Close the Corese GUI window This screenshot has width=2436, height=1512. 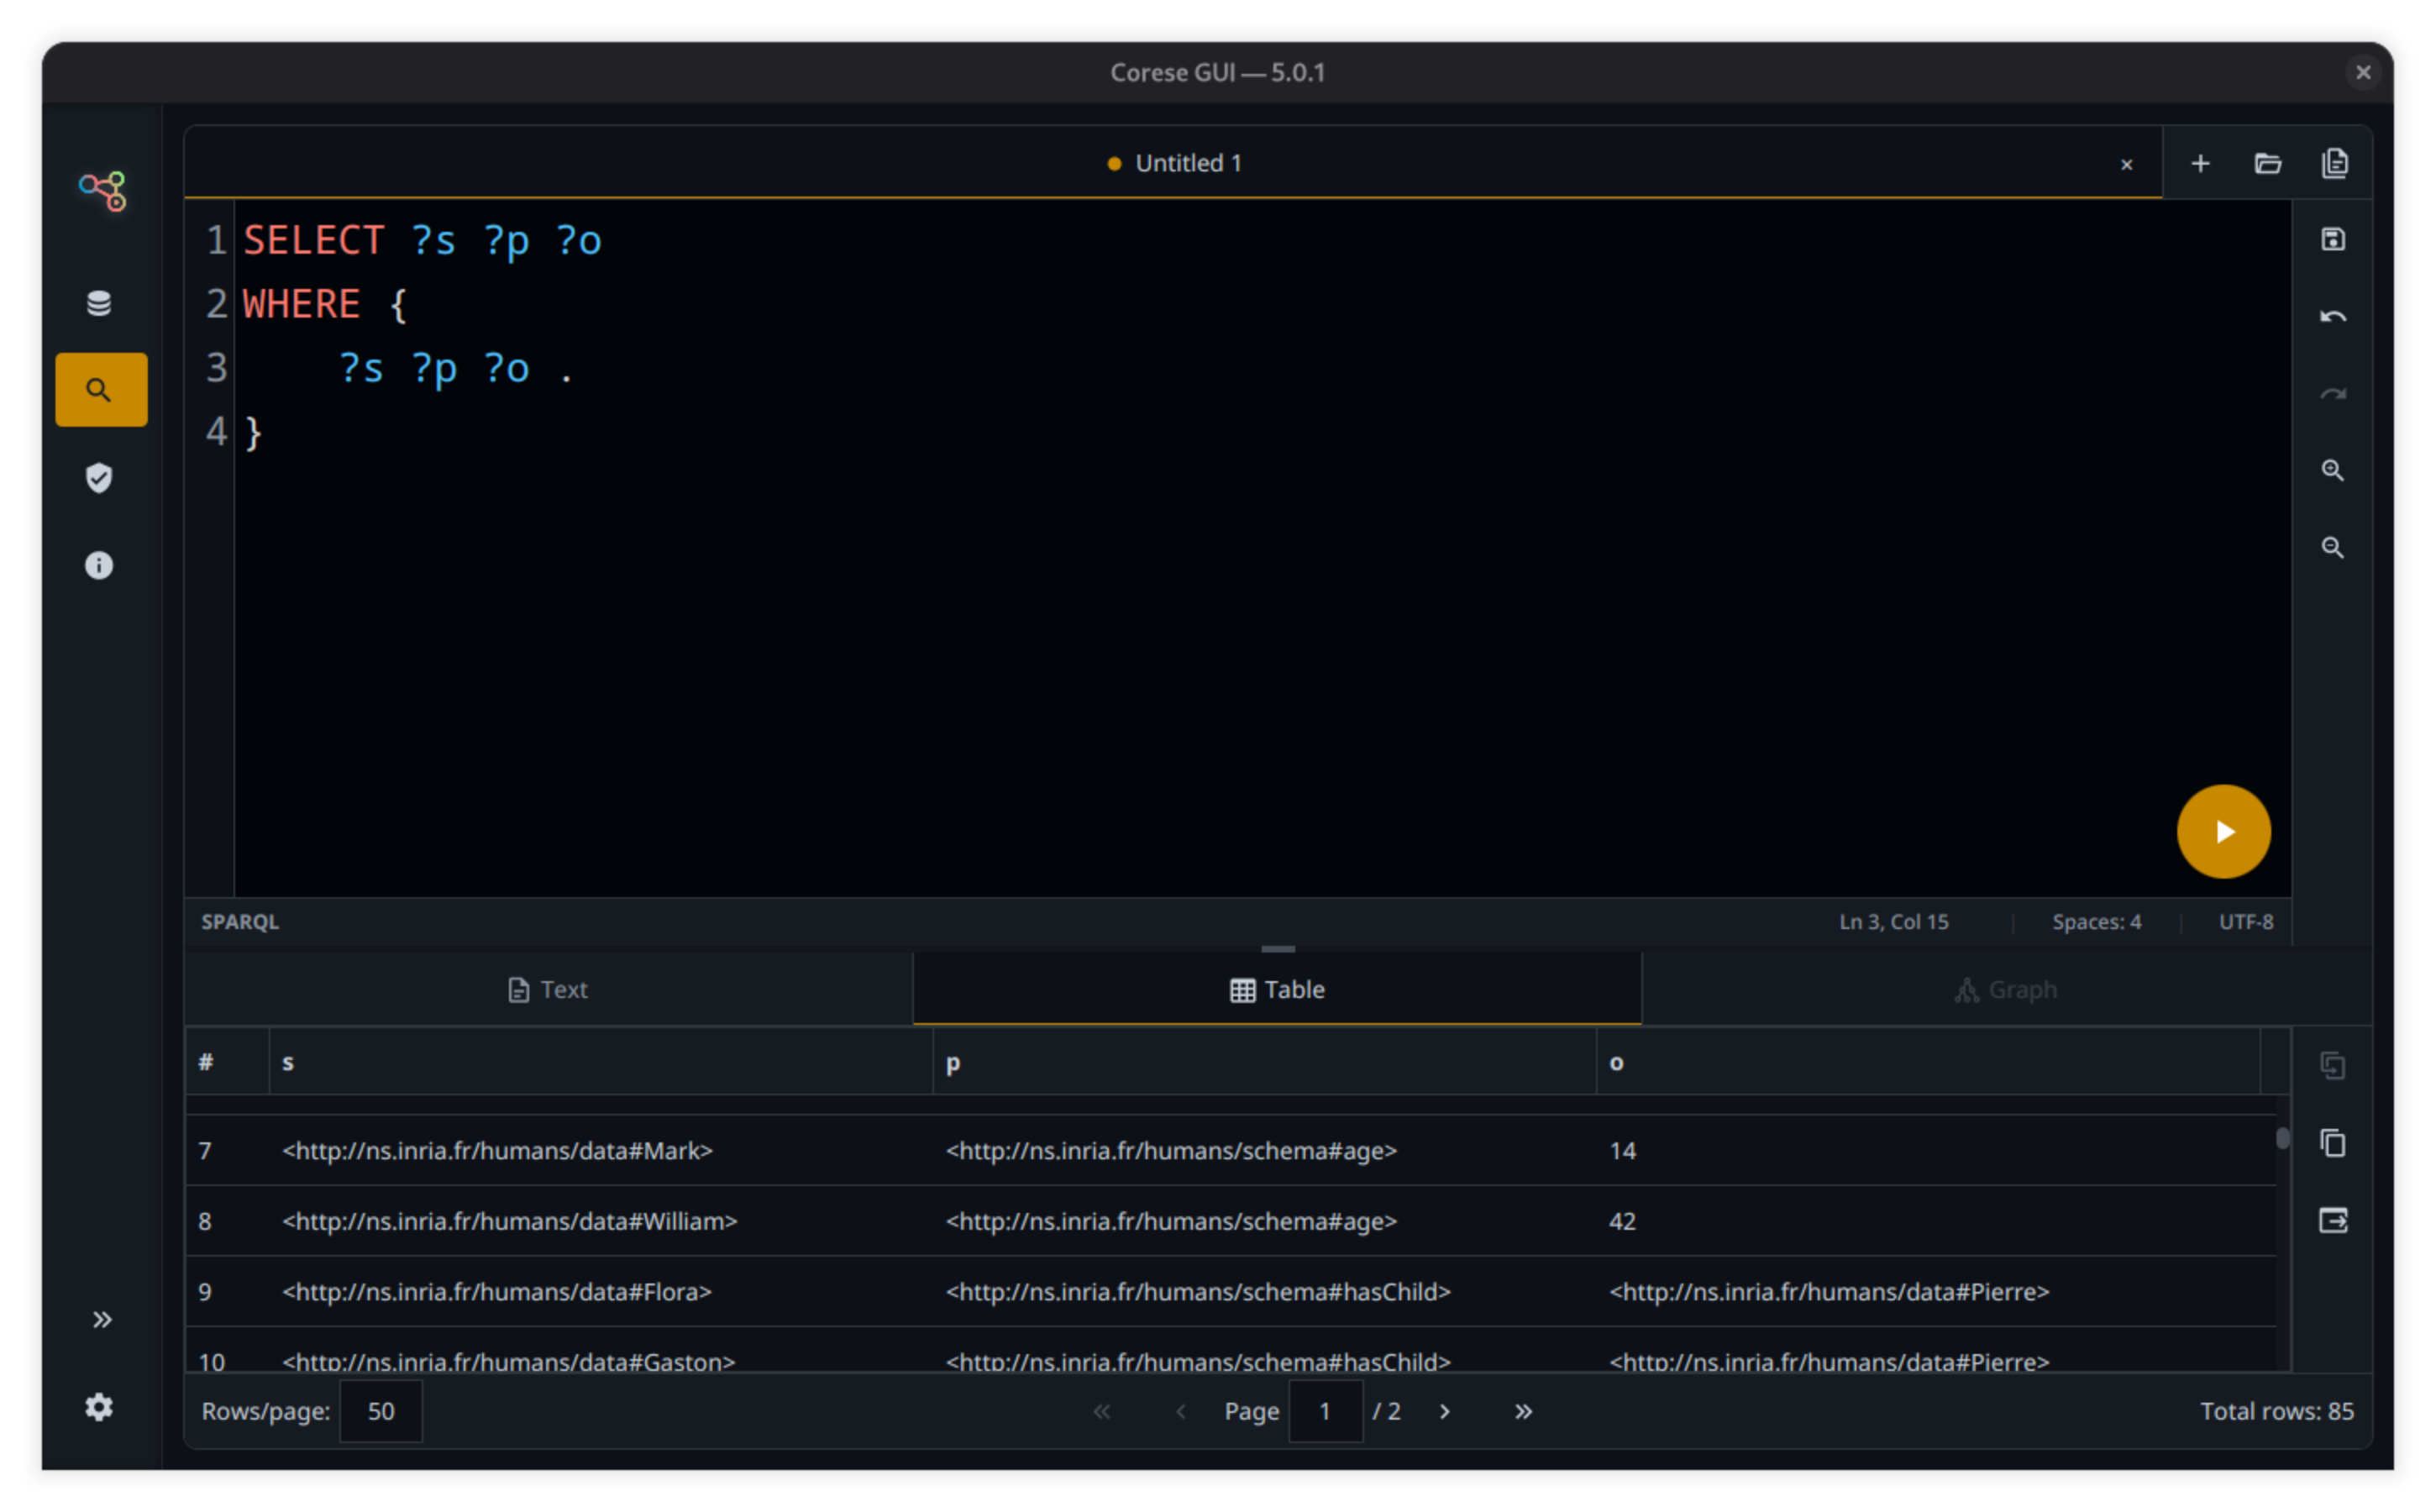2362,72
